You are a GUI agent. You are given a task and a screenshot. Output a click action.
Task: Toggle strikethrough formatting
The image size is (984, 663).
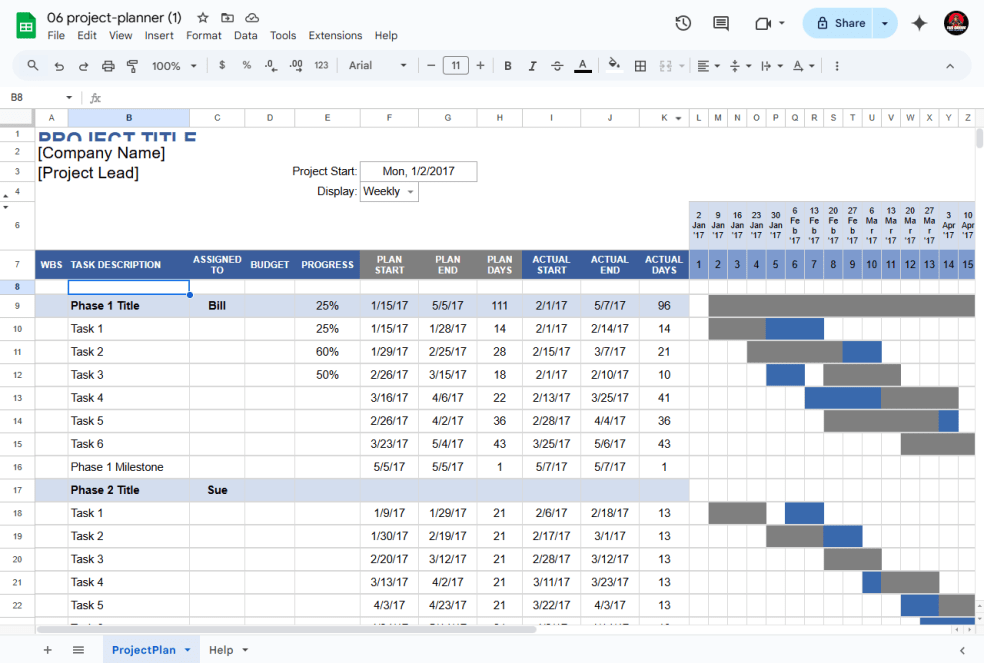[x=557, y=65]
